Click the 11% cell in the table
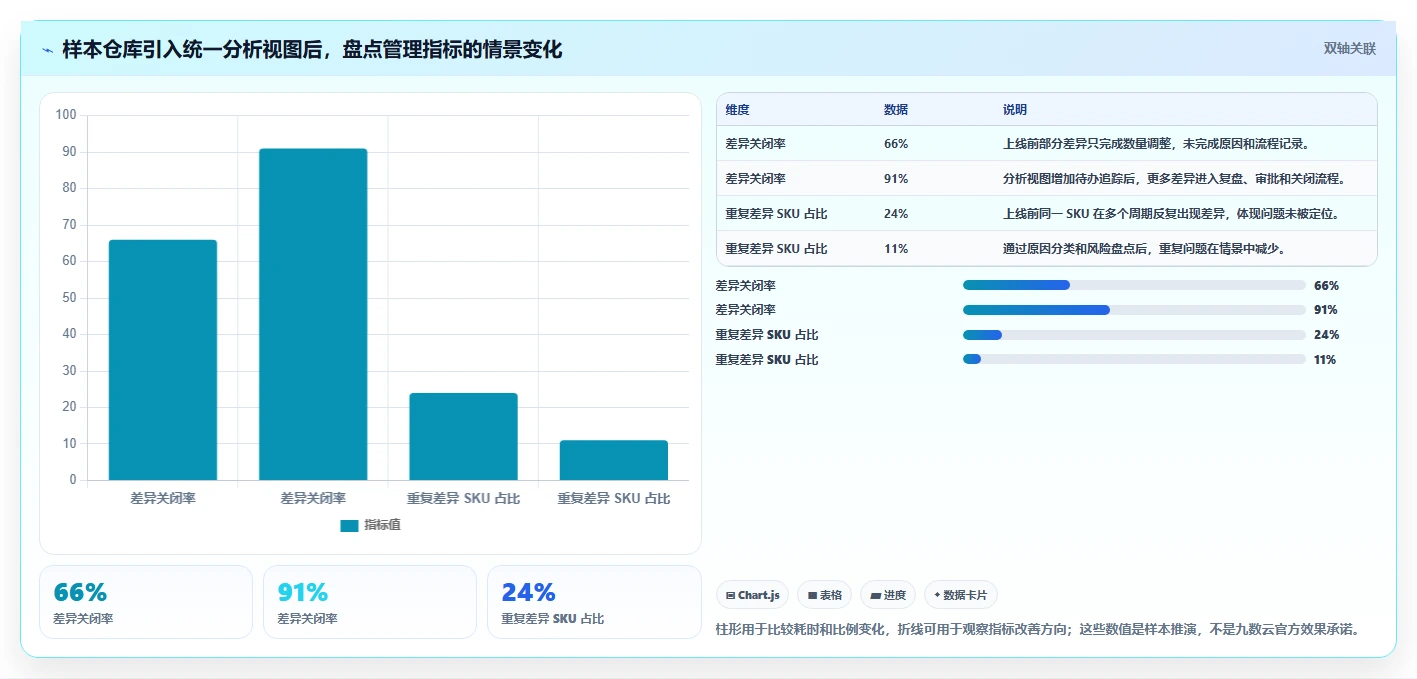This screenshot has height=679, width=1417. (896, 249)
